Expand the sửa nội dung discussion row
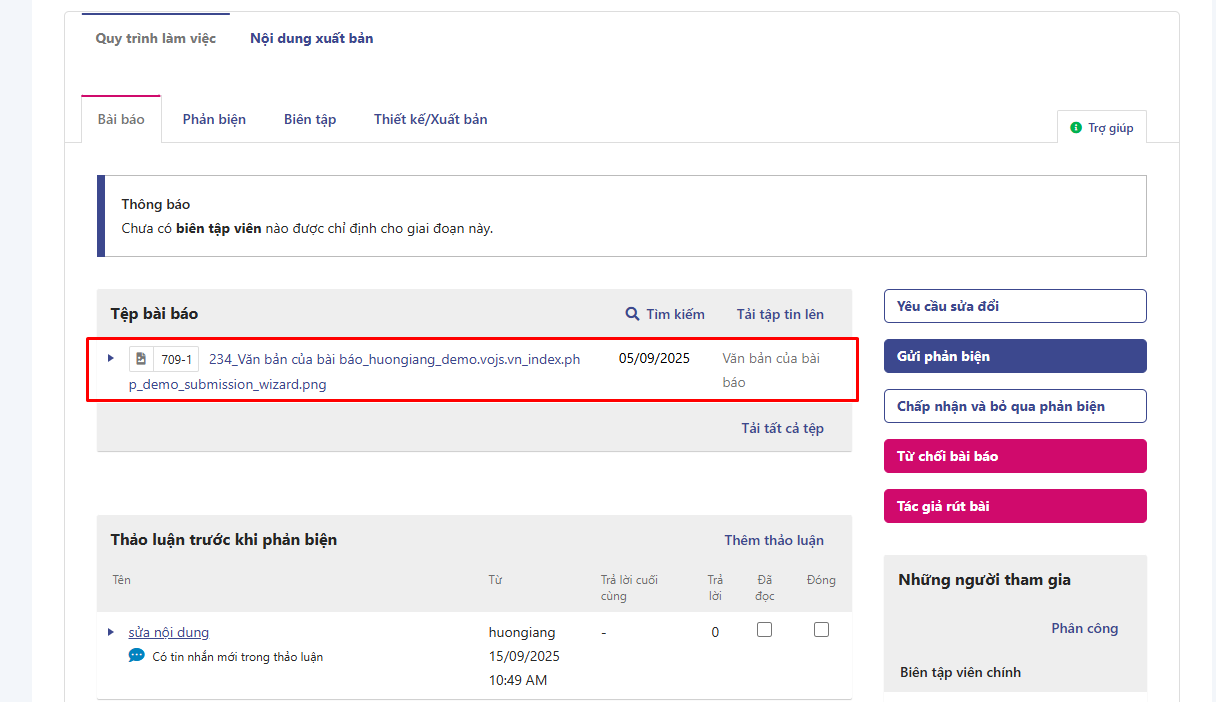The width and height of the screenshot is (1216, 702). coord(111,632)
